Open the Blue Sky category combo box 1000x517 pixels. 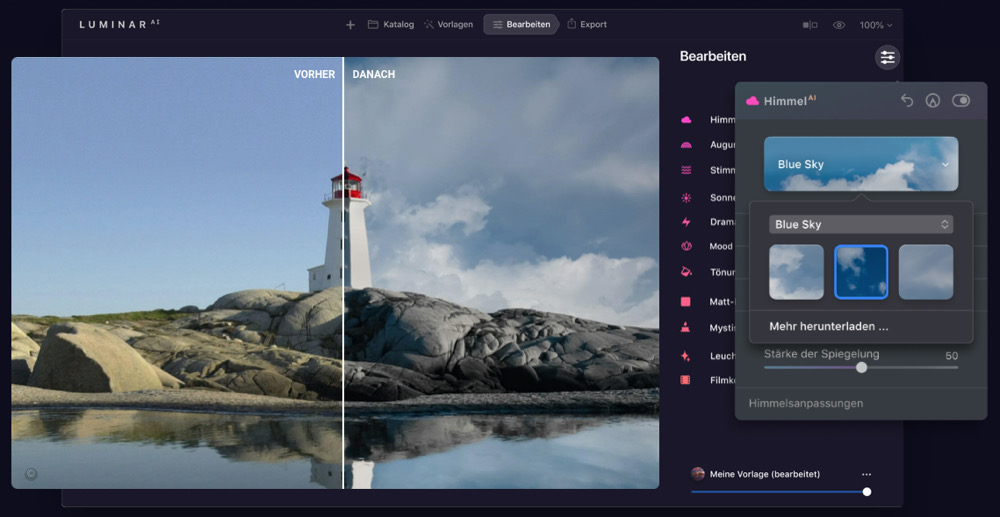click(x=861, y=224)
